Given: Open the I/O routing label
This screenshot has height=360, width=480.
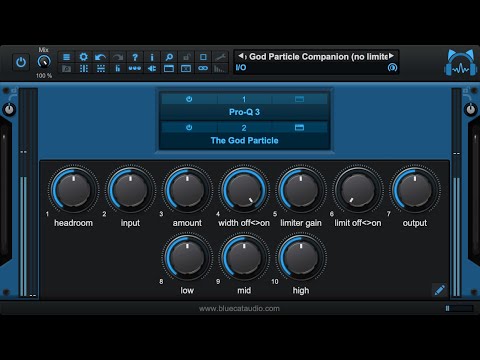Looking at the screenshot, I should click(x=241, y=68).
